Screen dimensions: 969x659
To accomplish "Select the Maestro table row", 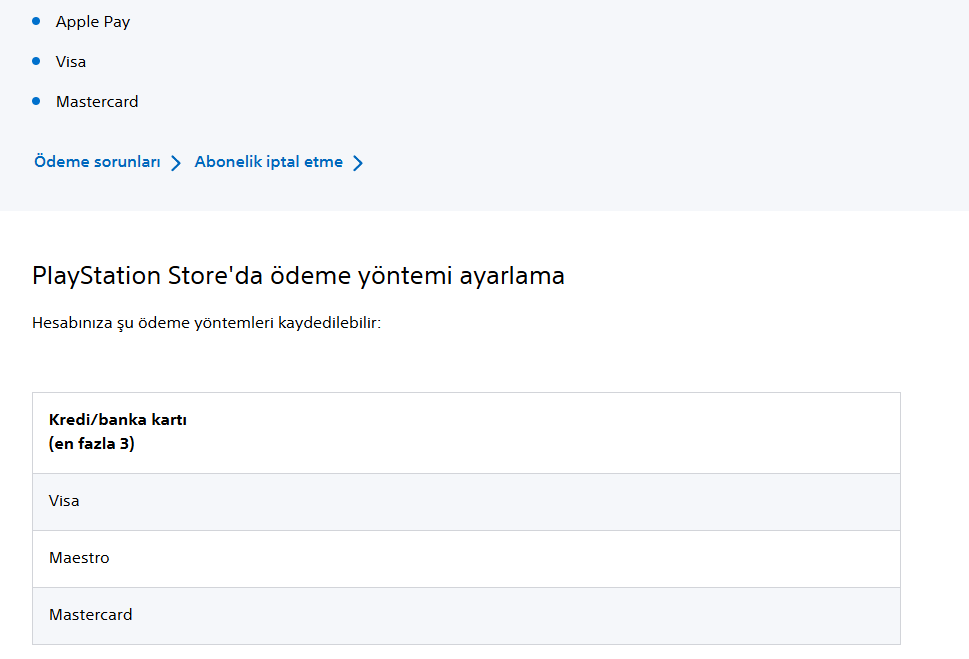I will (467, 559).
